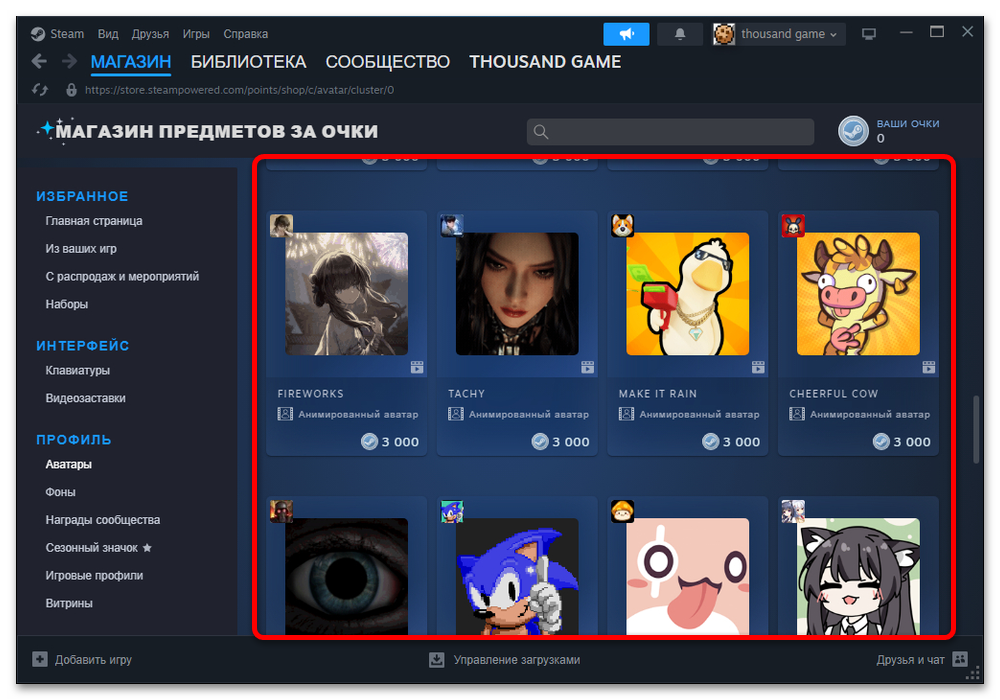Open the Вид menu
Viewport: 1000px width, 700px height.
click(x=108, y=34)
